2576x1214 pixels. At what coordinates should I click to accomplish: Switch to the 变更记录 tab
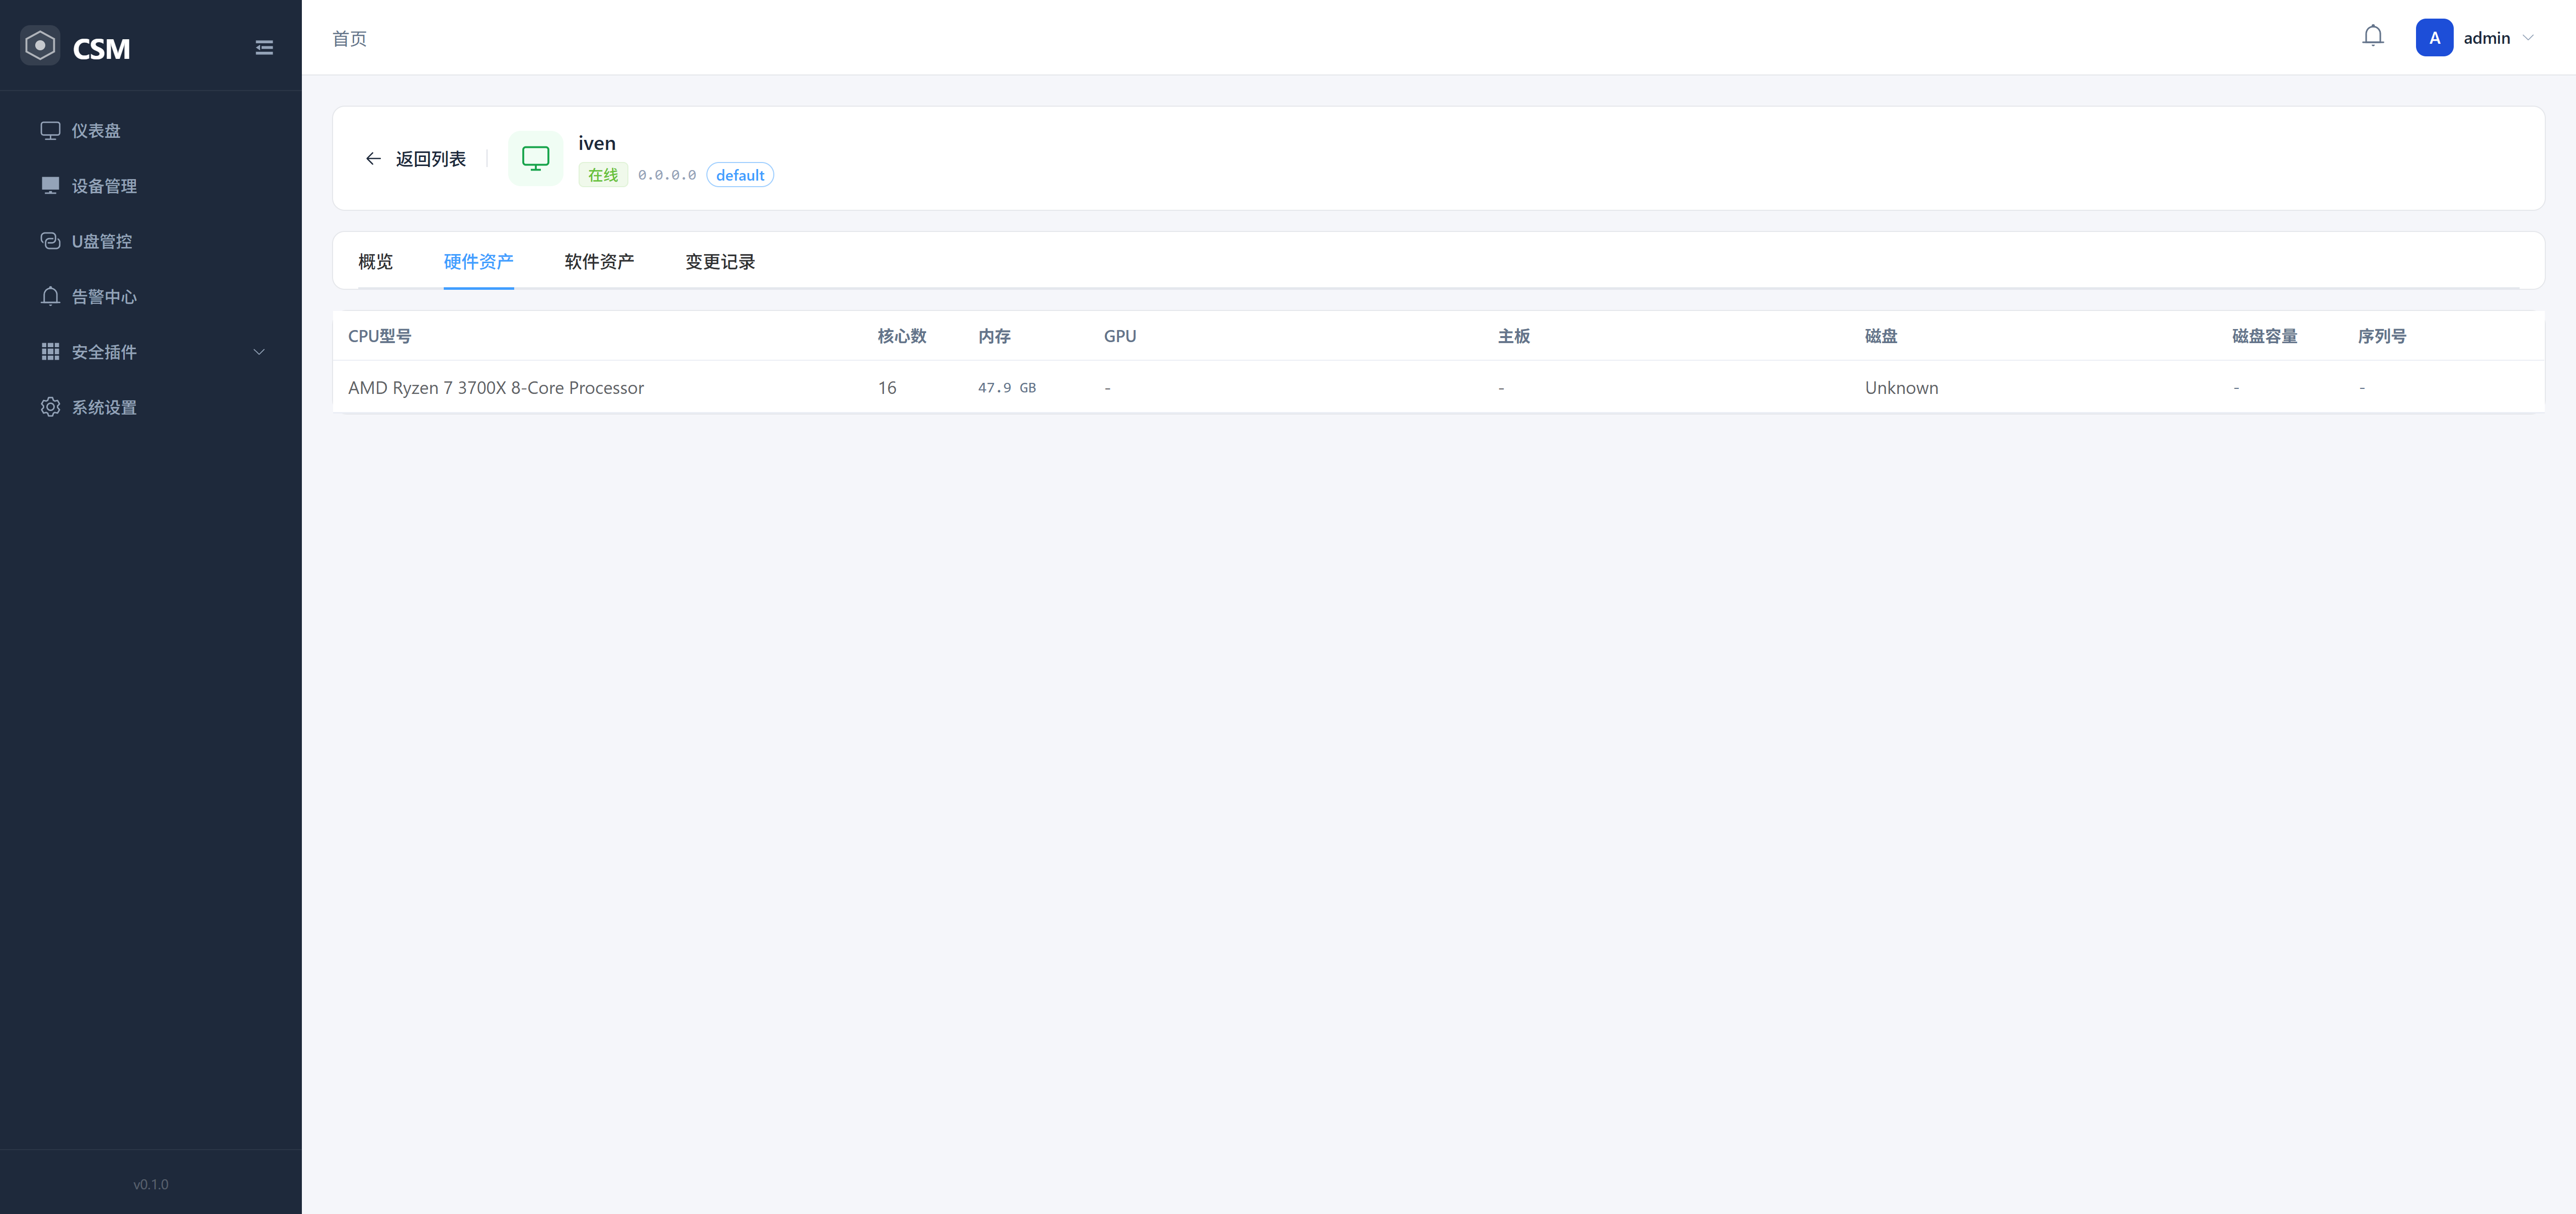719,262
